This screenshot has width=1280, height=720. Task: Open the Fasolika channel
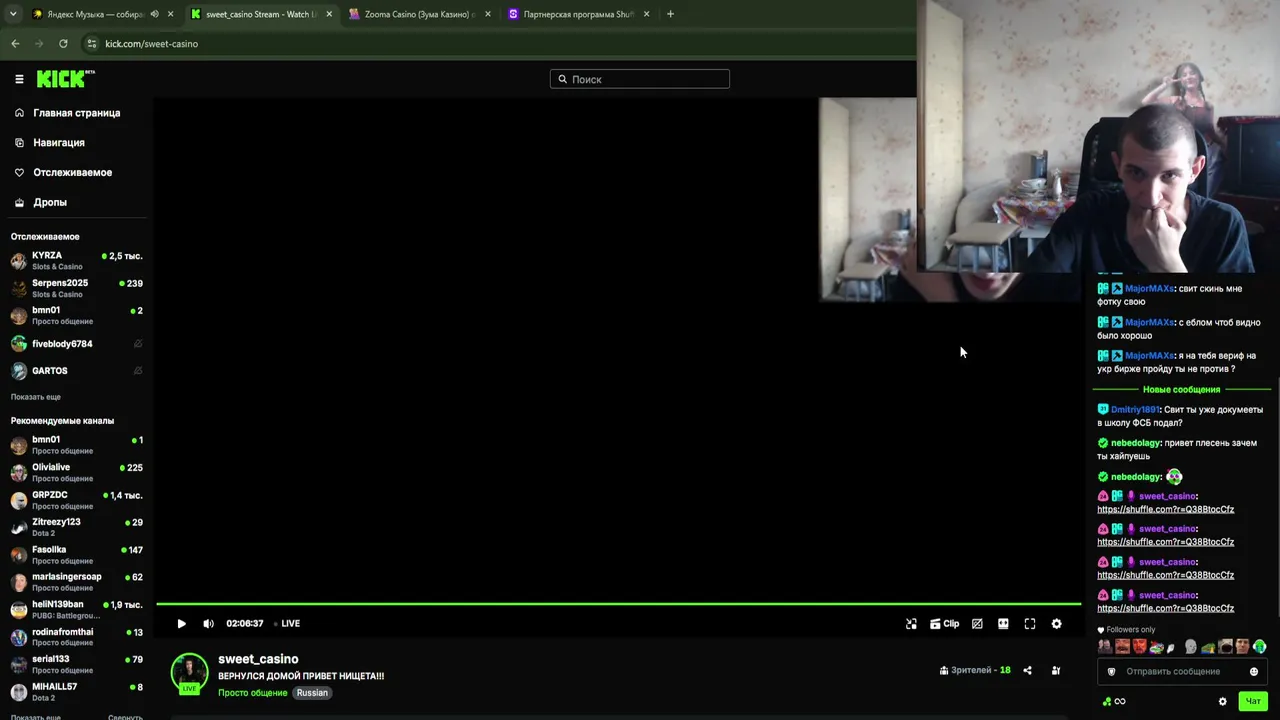[x=77, y=555]
